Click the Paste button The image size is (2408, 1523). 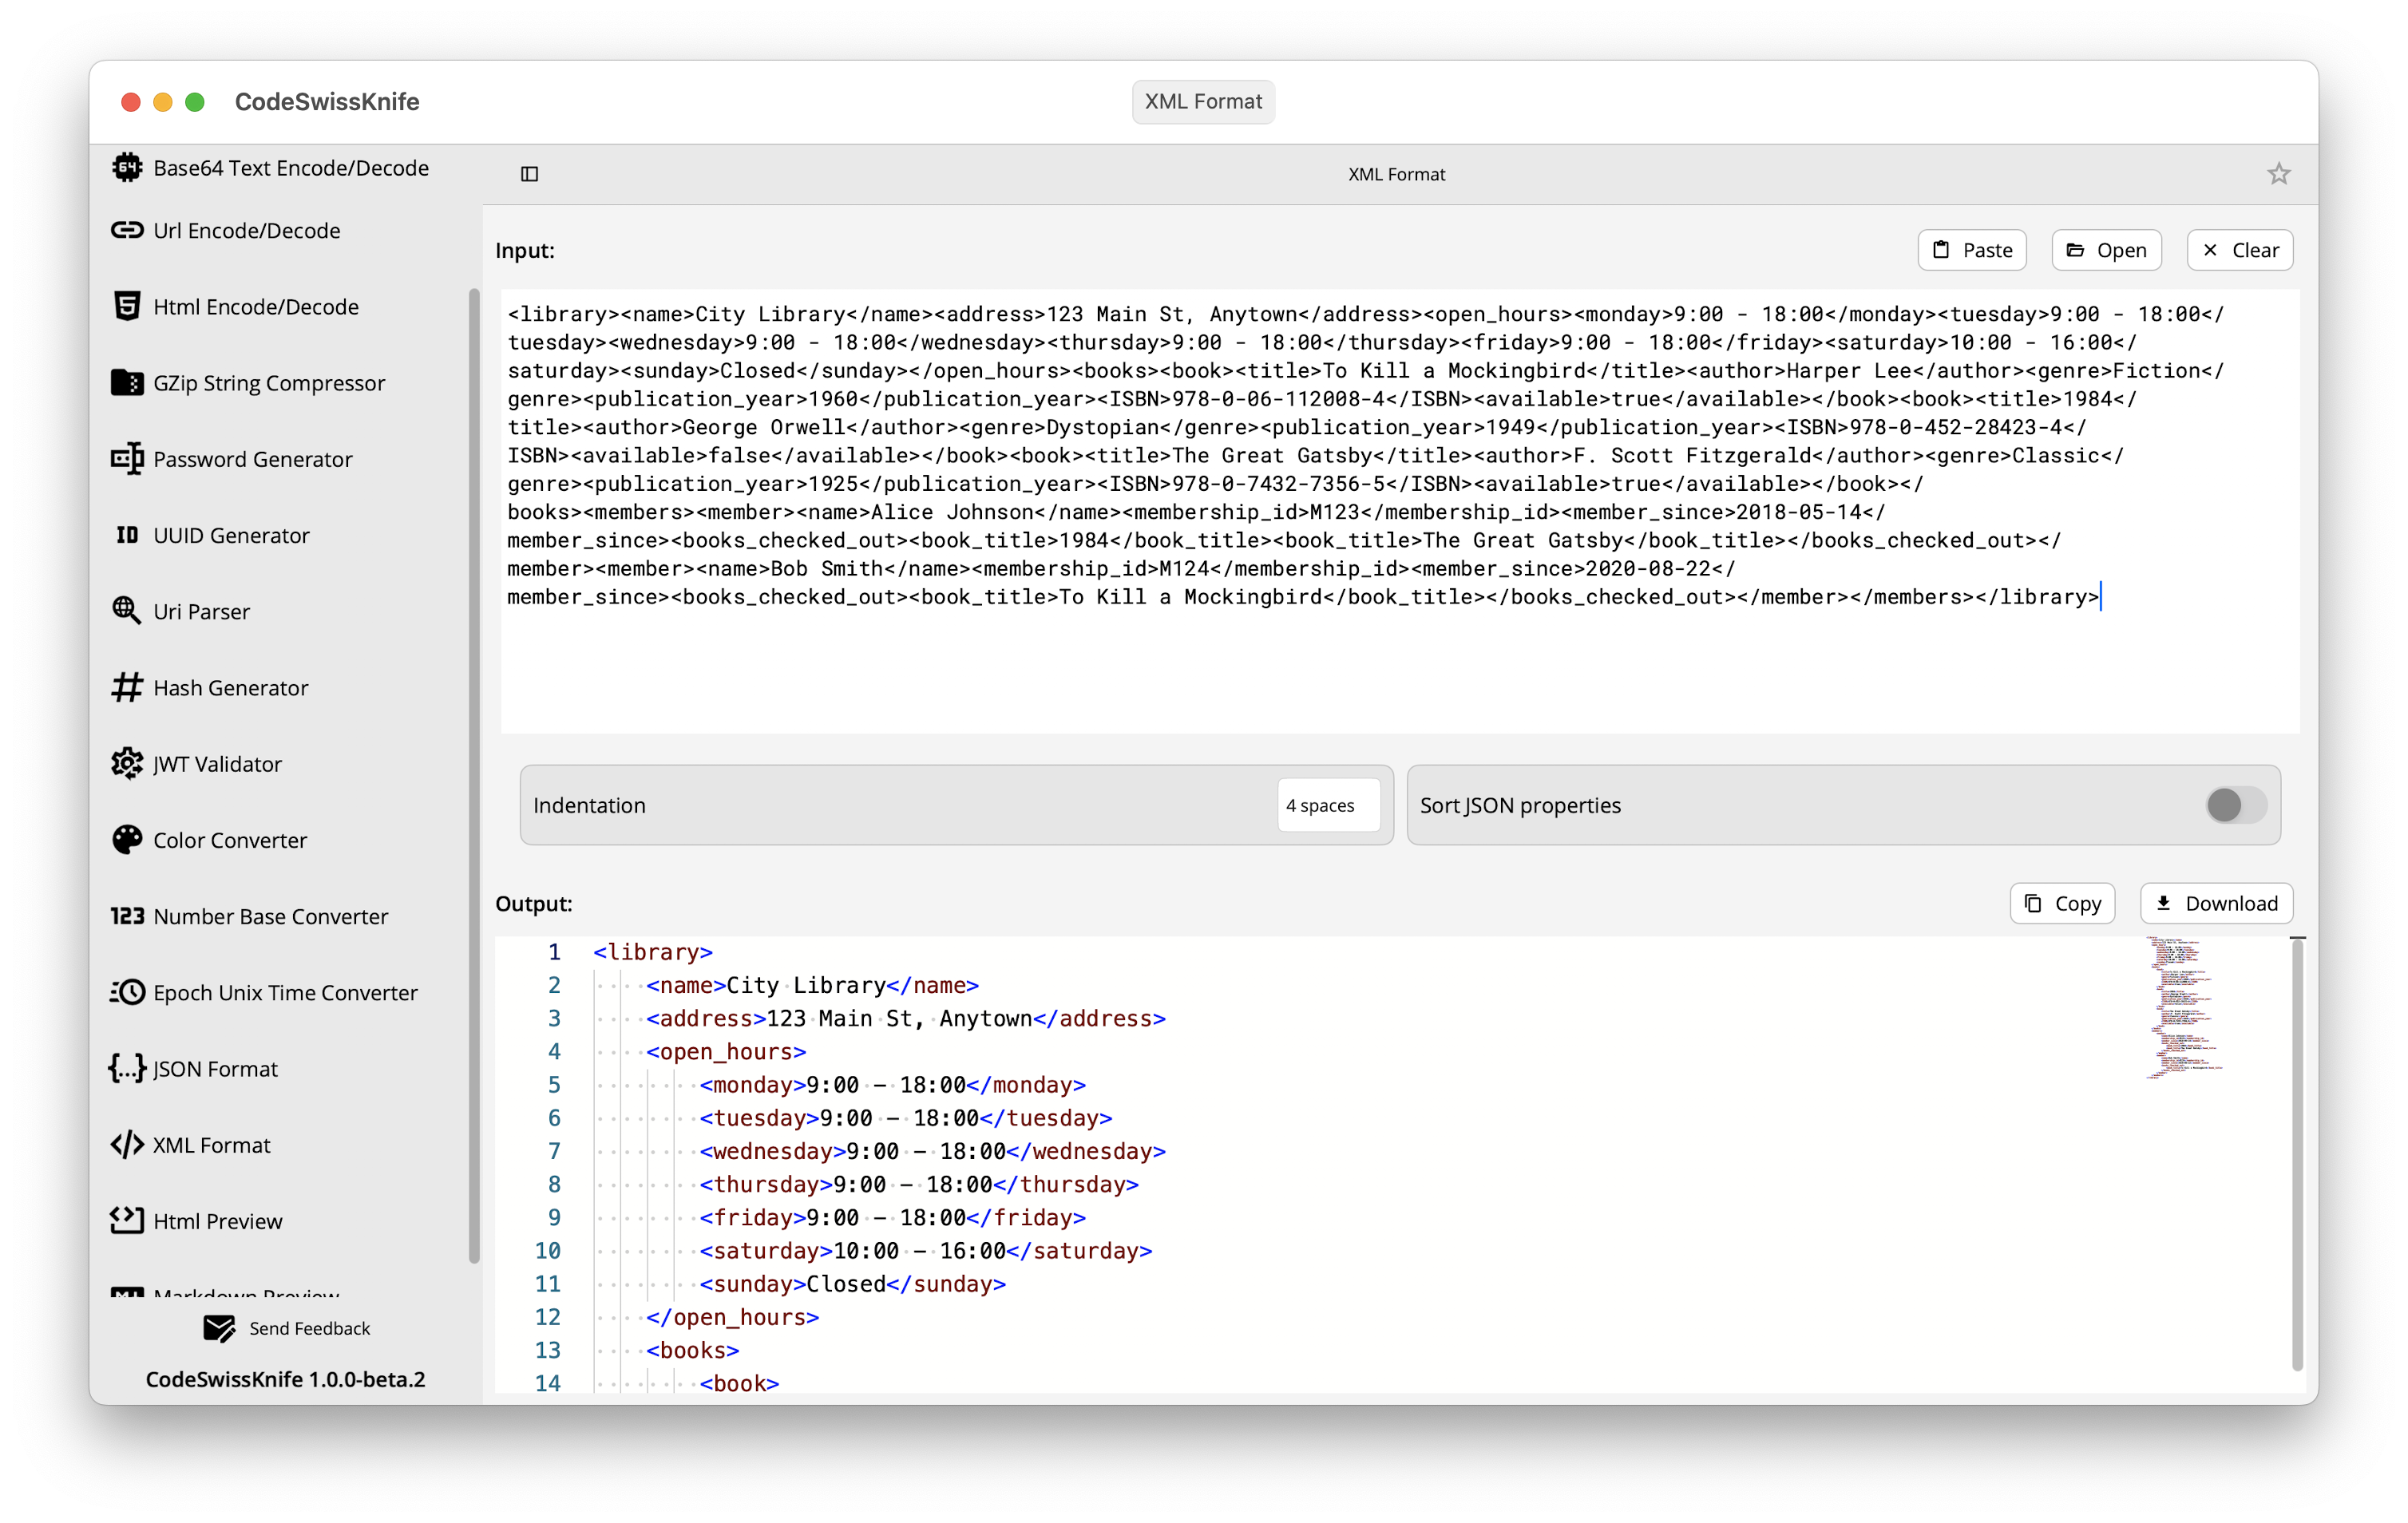click(1972, 250)
